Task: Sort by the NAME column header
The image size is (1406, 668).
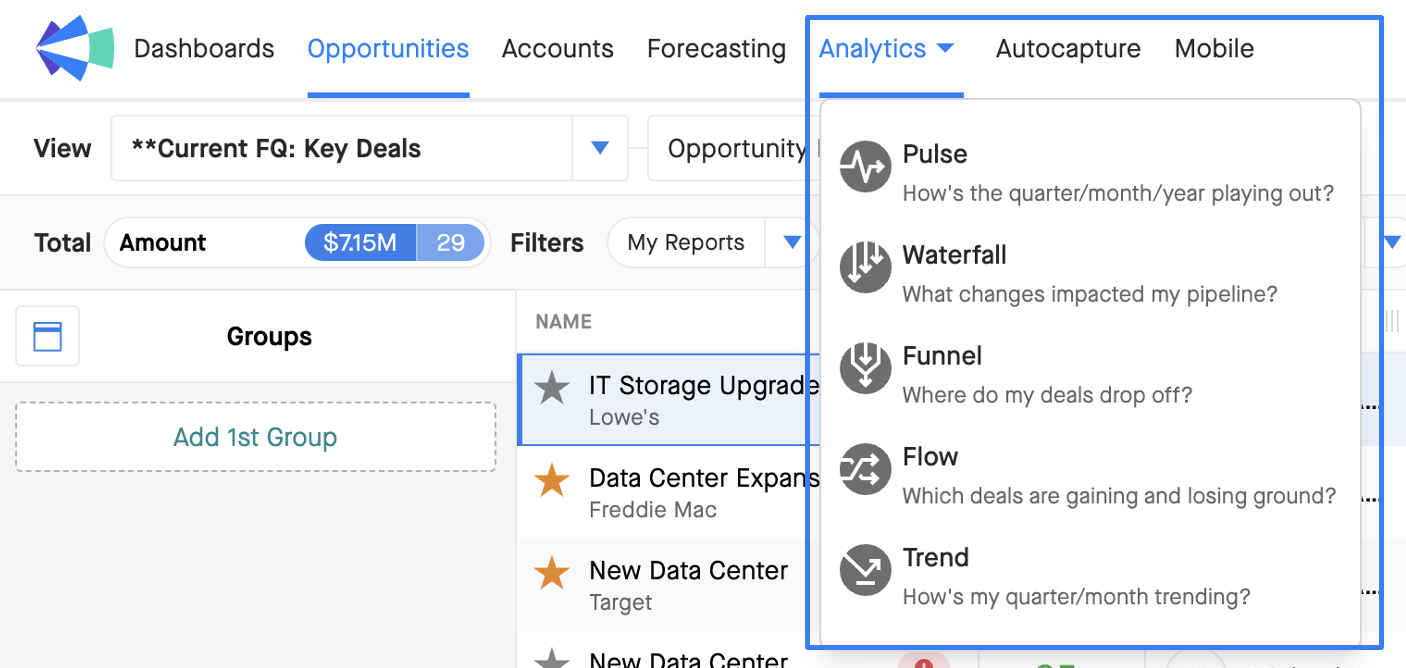Action: 564,321
